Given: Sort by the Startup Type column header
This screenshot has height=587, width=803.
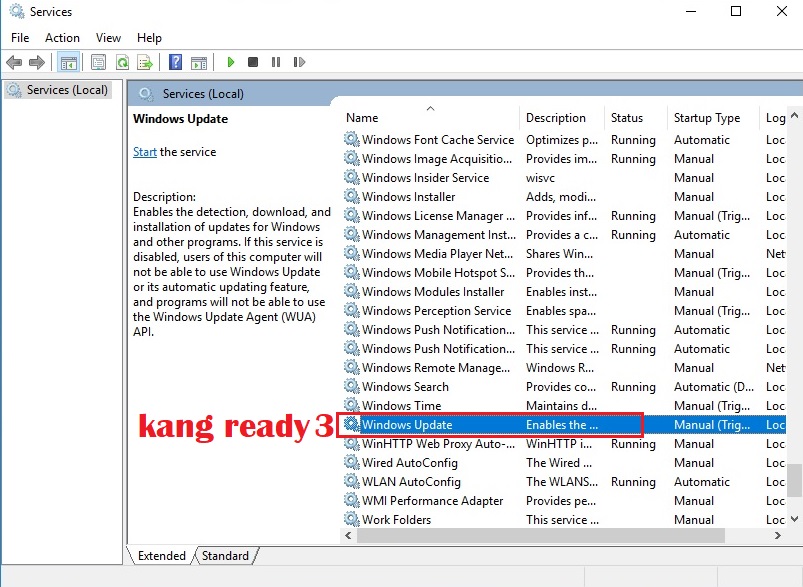Looking at the screenshot, I should tap(713, 118).
